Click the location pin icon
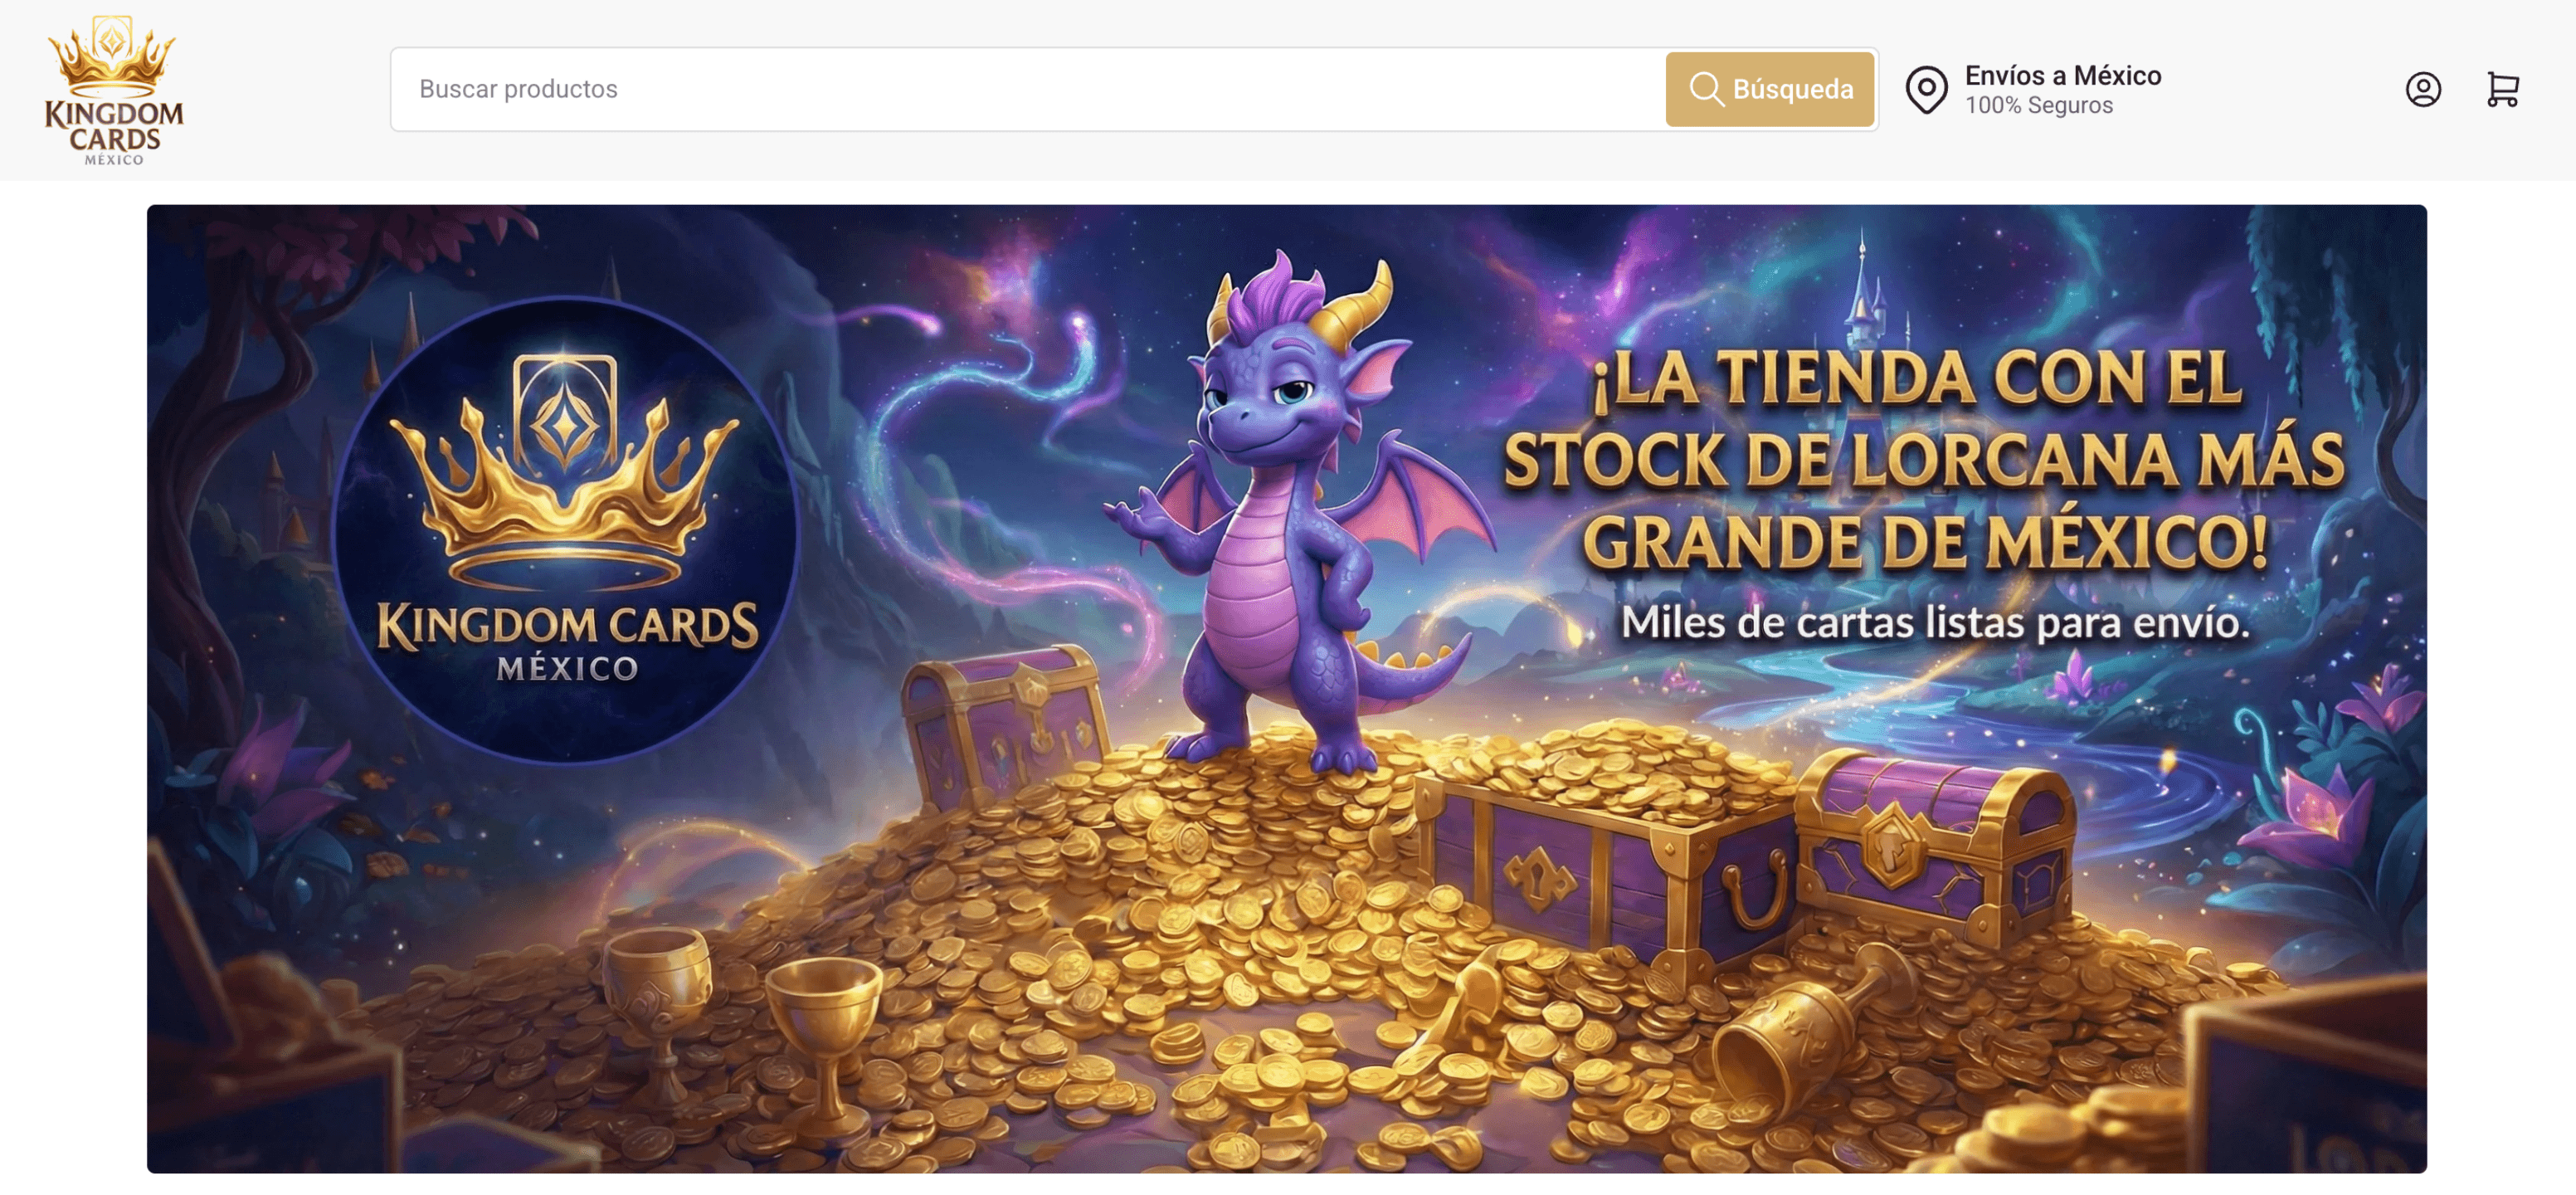 point(1926,90)
